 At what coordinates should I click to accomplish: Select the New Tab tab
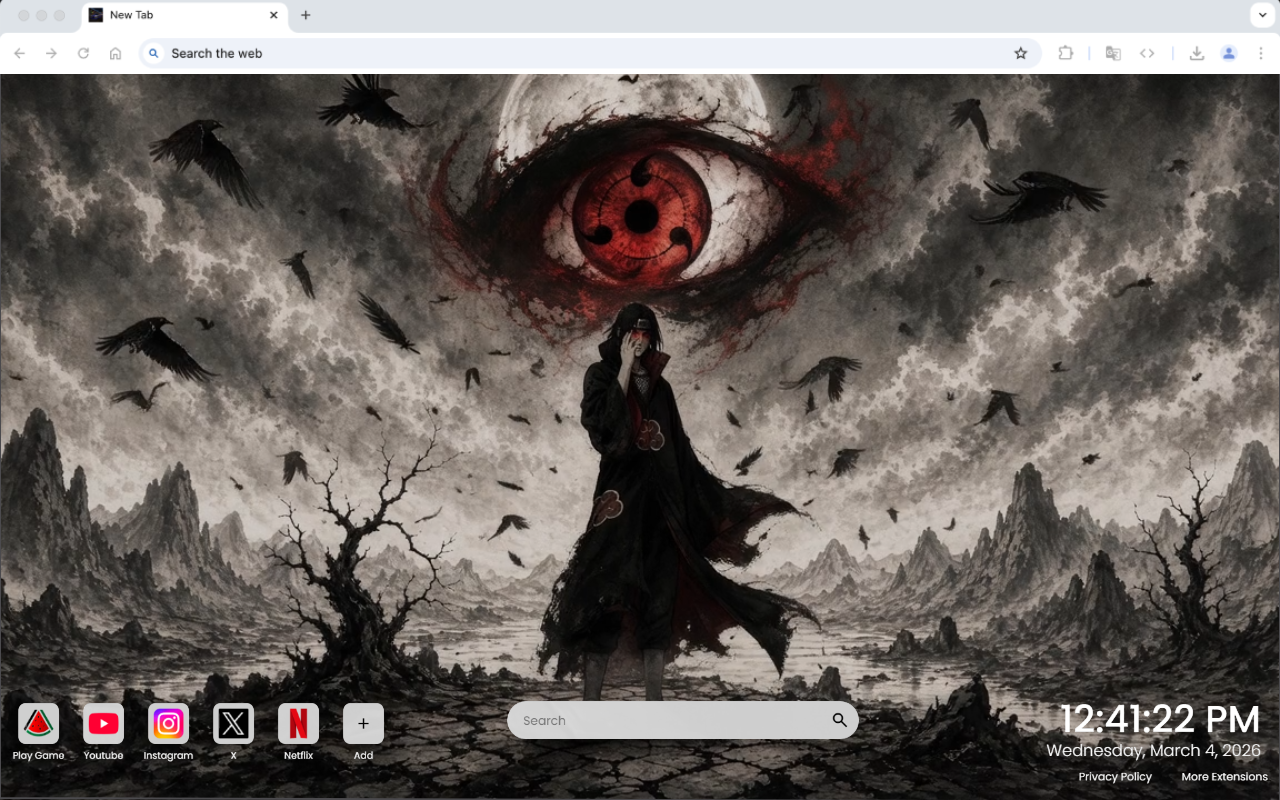[184, 15]
